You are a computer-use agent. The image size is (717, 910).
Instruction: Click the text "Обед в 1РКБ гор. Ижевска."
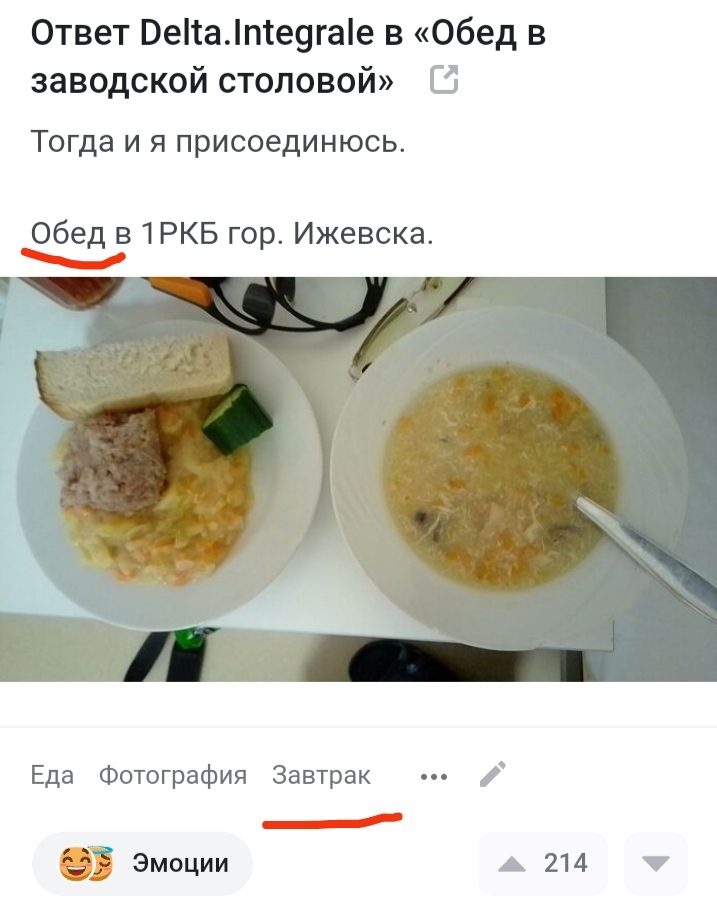(x=232, y=234)
